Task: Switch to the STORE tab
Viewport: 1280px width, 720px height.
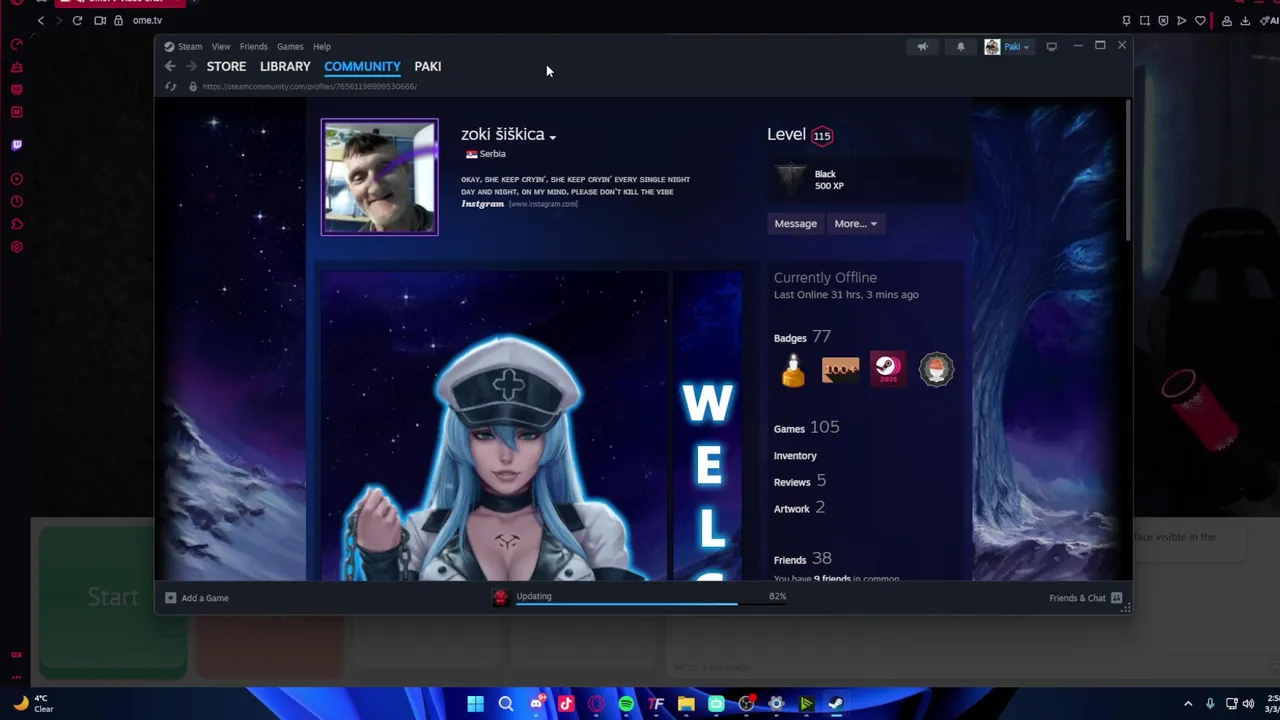Action: click(226, 66)
